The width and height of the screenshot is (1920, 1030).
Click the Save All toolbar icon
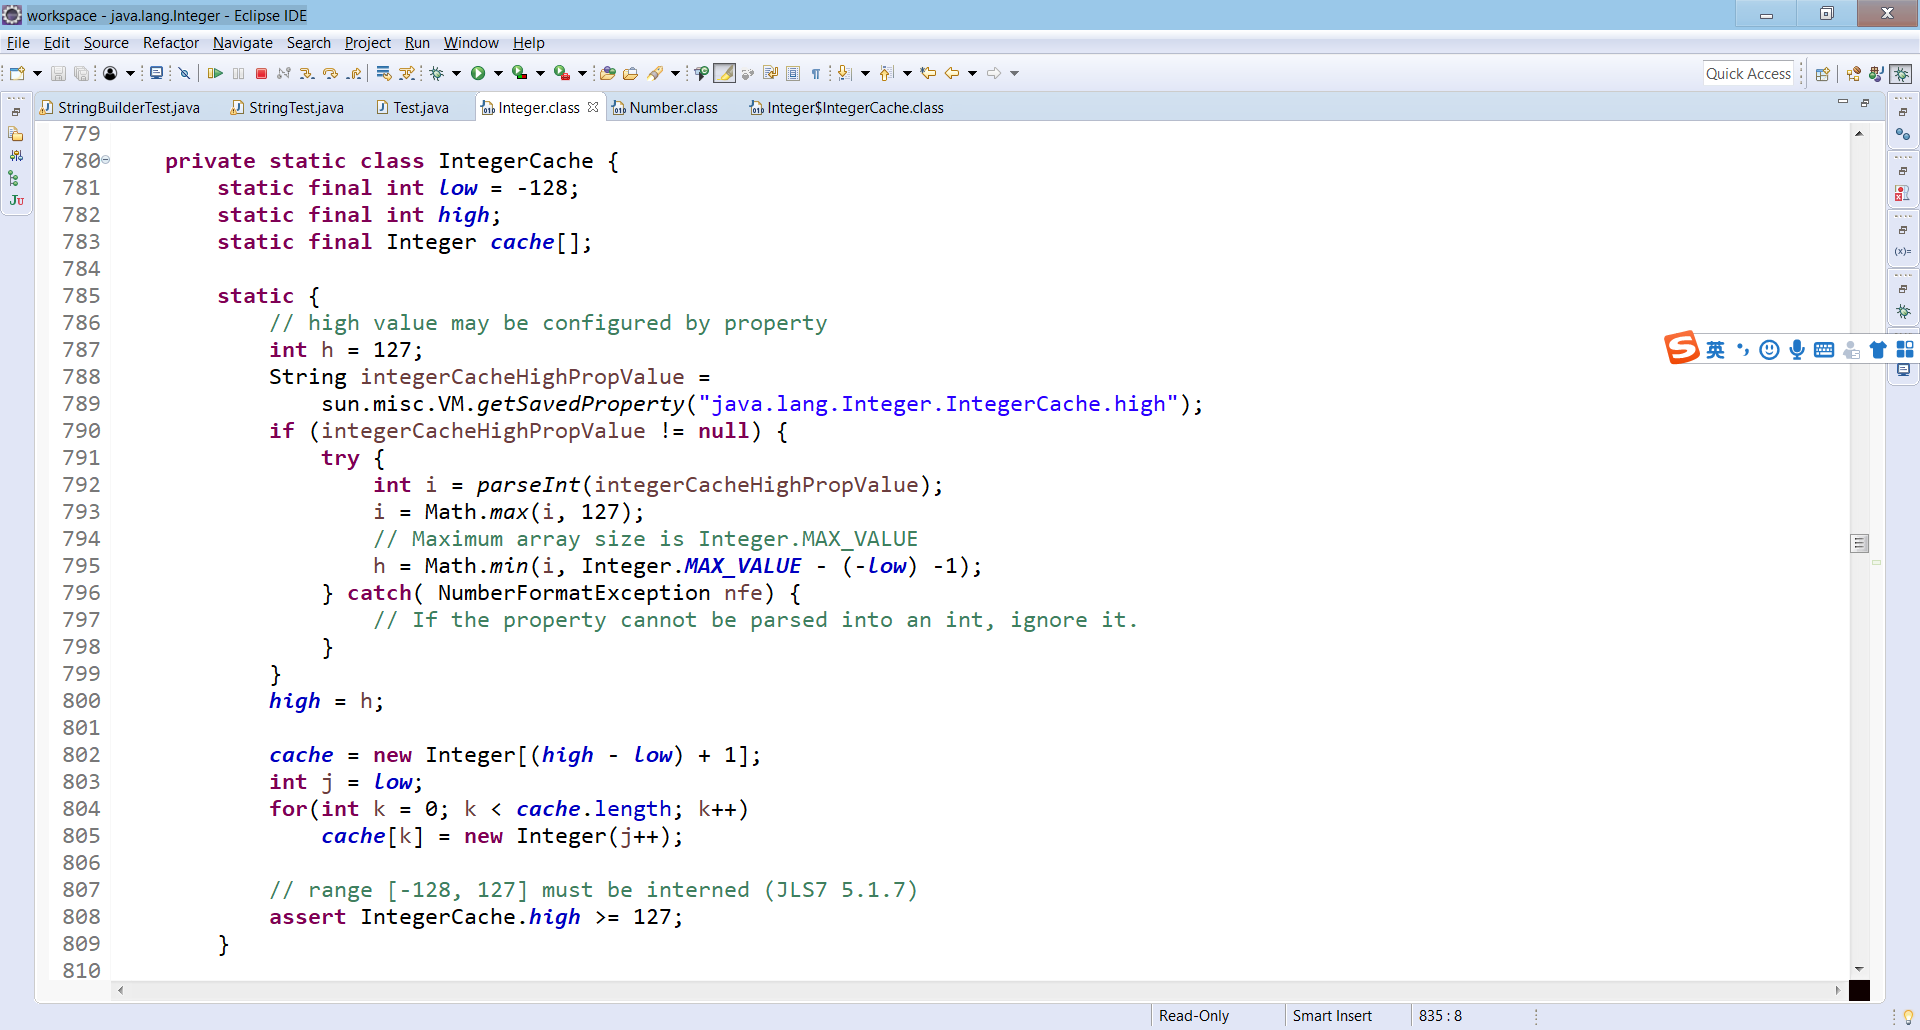point(82,73)
